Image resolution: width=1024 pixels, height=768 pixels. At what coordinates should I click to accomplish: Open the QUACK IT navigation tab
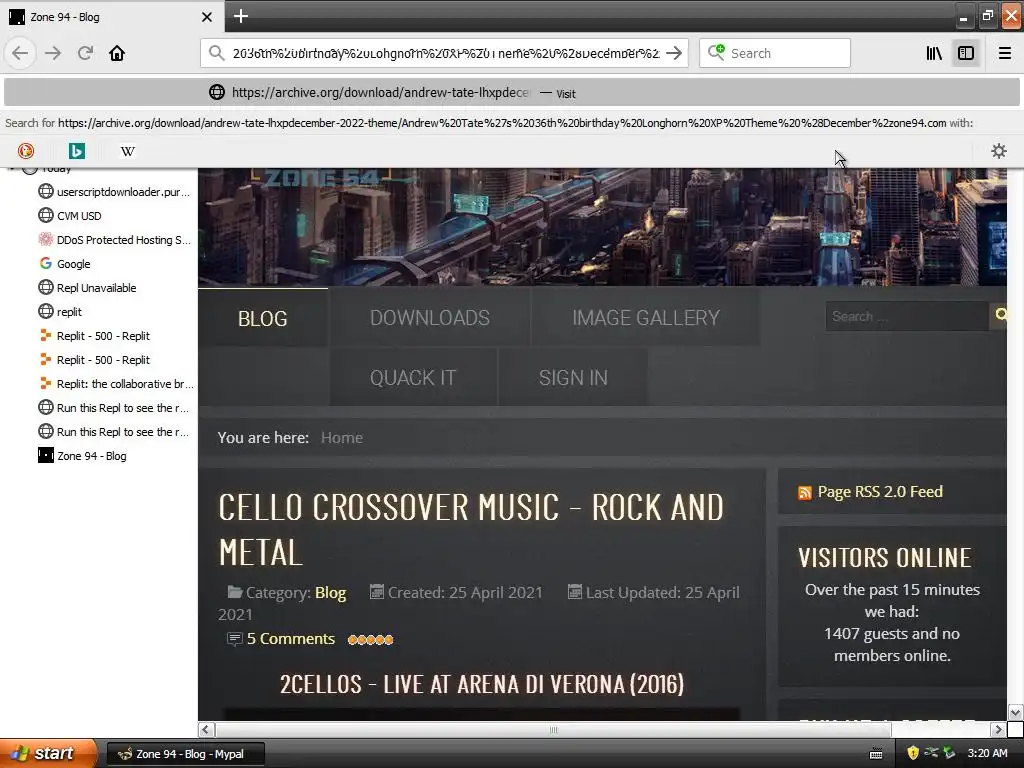point(413,377)
